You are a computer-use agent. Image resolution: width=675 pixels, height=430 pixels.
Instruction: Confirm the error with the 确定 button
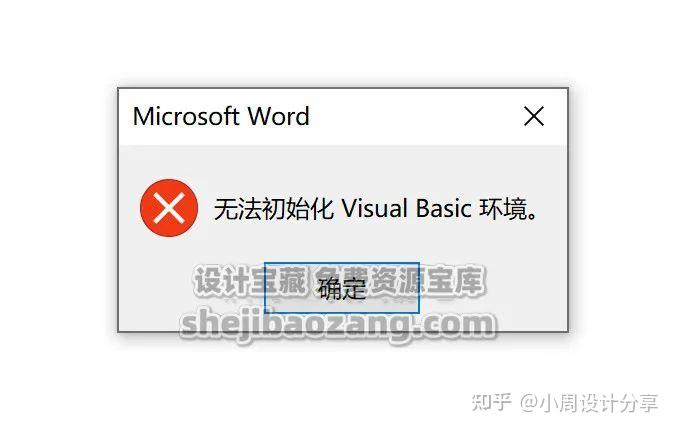[342, 287]
